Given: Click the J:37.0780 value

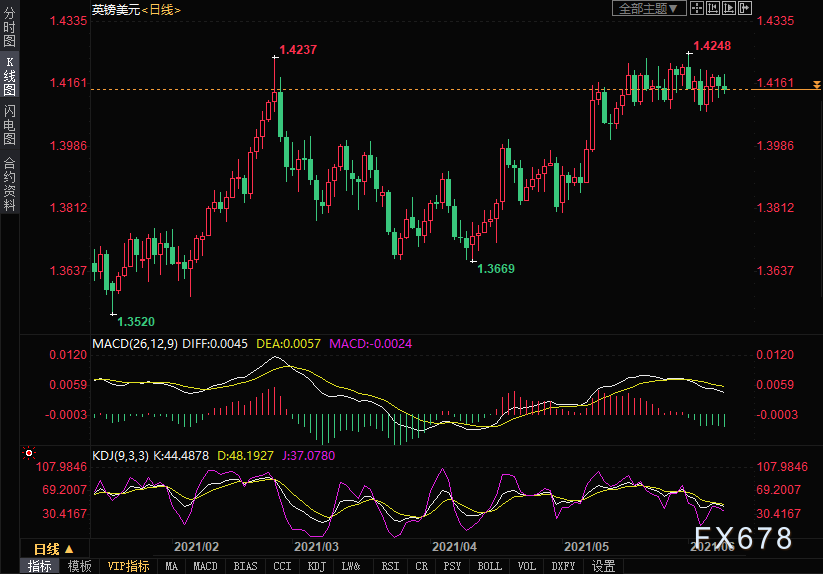Looking at the screenshot, I should click(x=308, y=455).
